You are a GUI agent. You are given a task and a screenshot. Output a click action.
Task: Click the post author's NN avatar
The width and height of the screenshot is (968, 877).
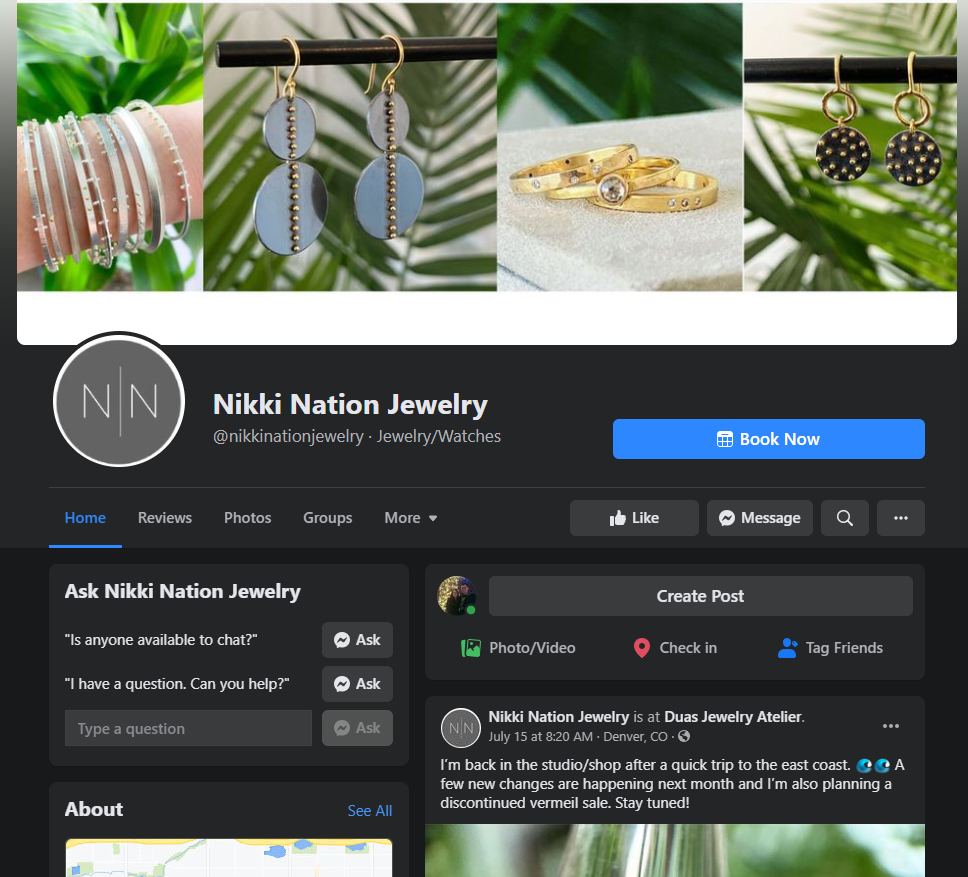[x=461, y=728]
